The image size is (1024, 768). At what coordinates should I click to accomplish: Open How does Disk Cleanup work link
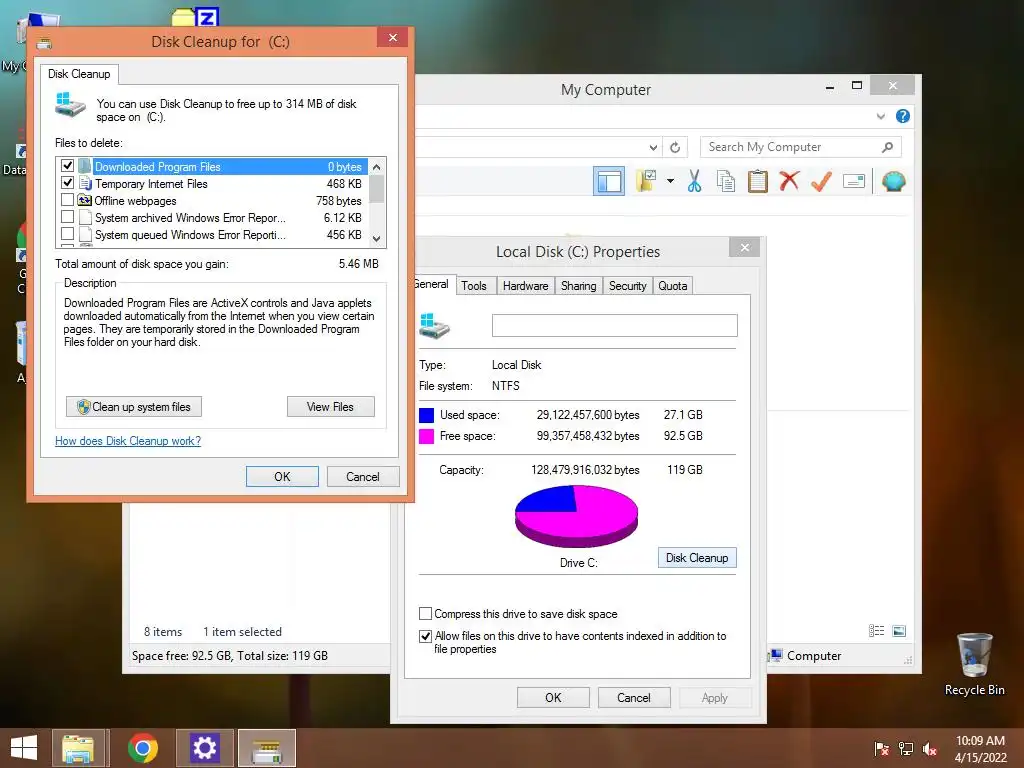(x=128, y=441)
